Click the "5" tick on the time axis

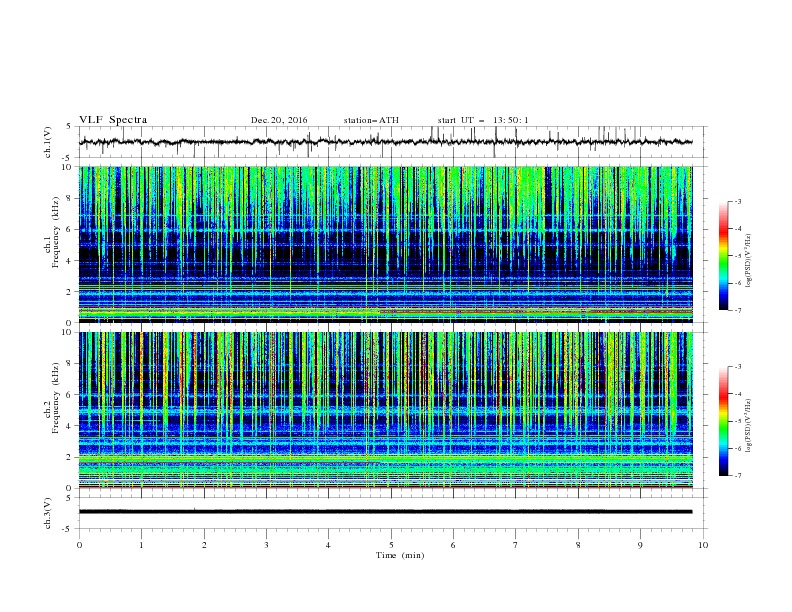391,545
